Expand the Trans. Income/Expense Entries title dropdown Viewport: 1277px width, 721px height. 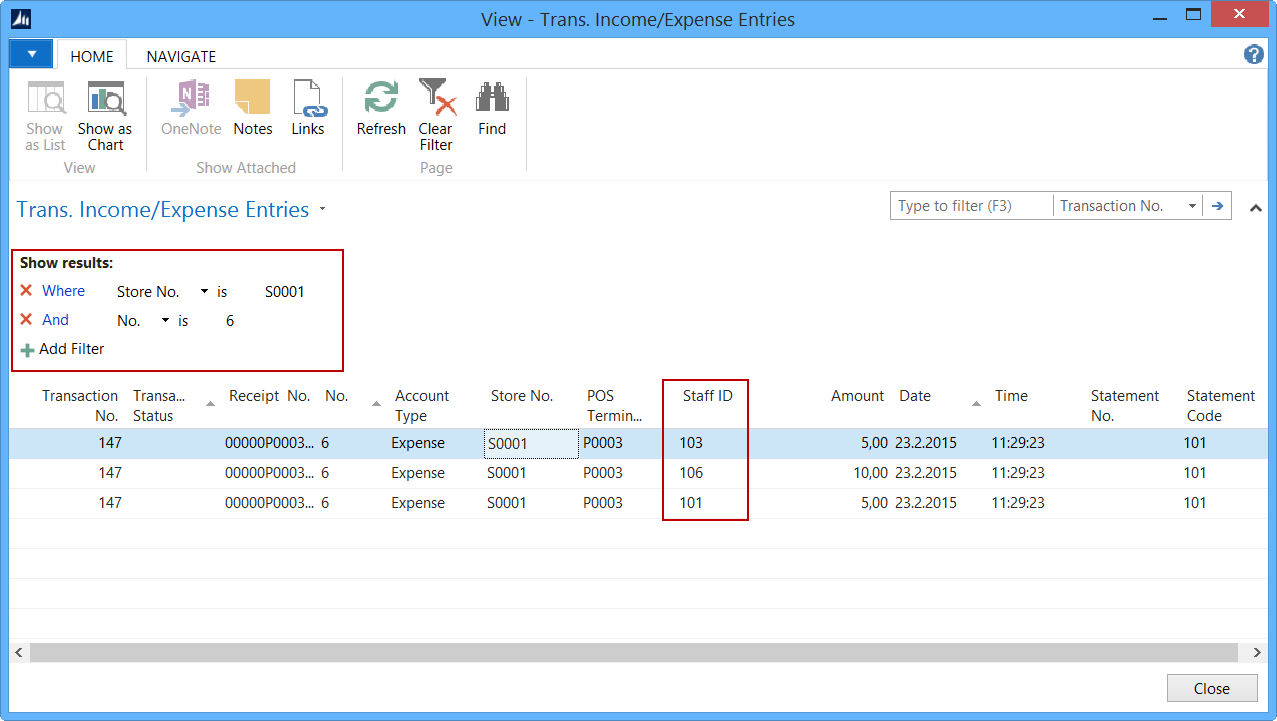[322, 210]
